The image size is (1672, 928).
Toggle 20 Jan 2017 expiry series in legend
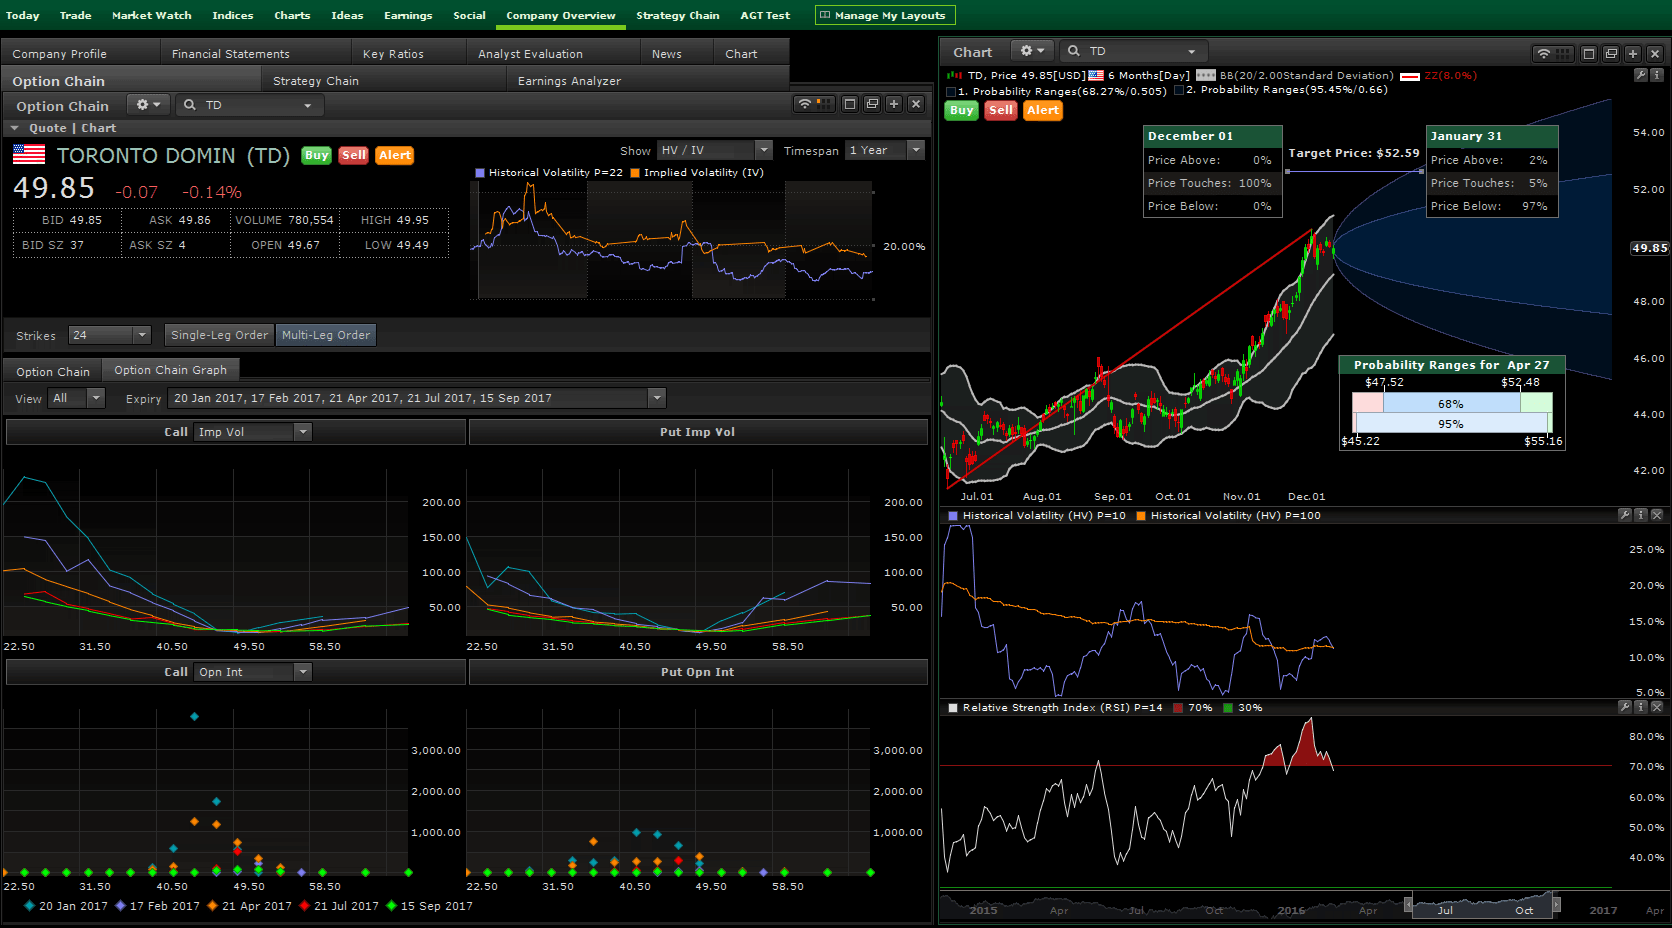[x=66, y=906]
